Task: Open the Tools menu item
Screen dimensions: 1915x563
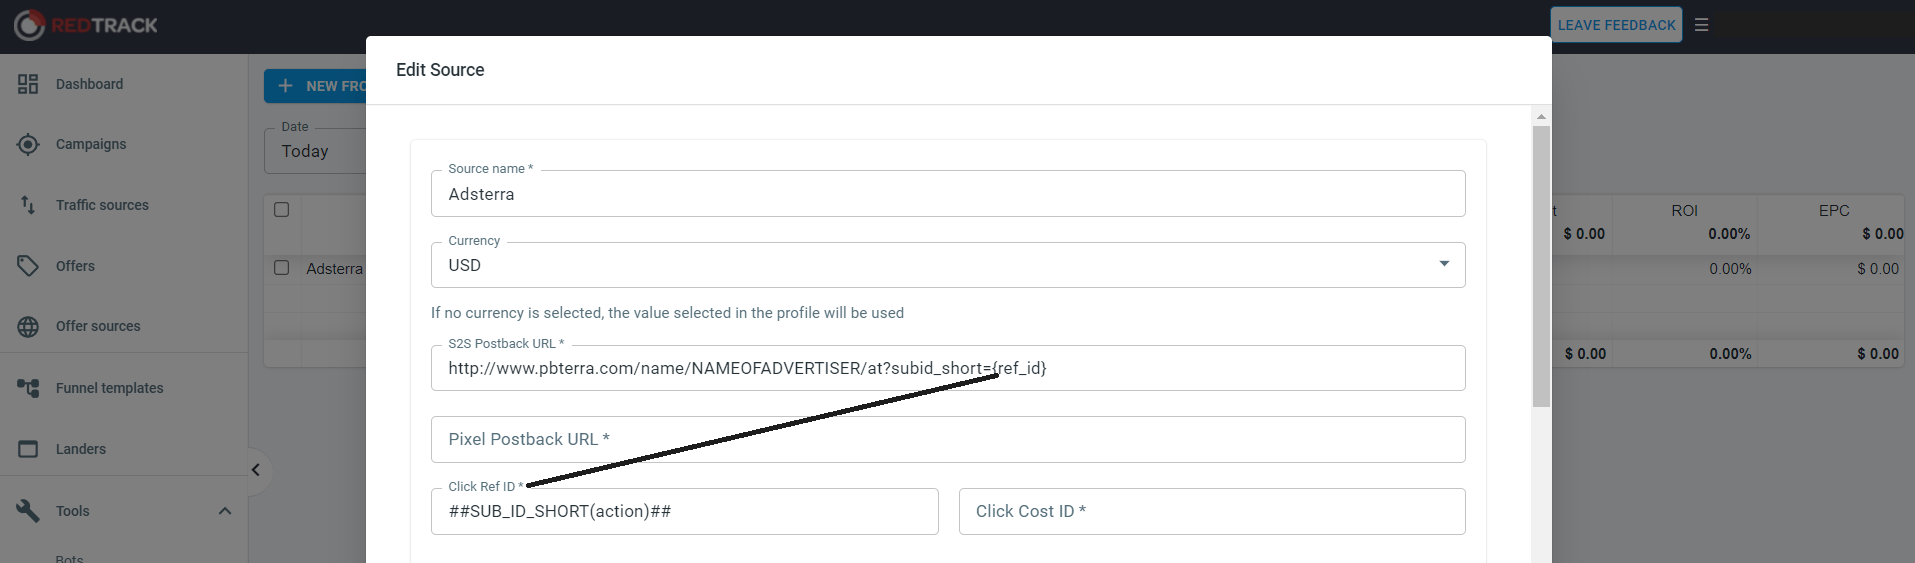Action: pyautogui.click(x=73, y=511)
